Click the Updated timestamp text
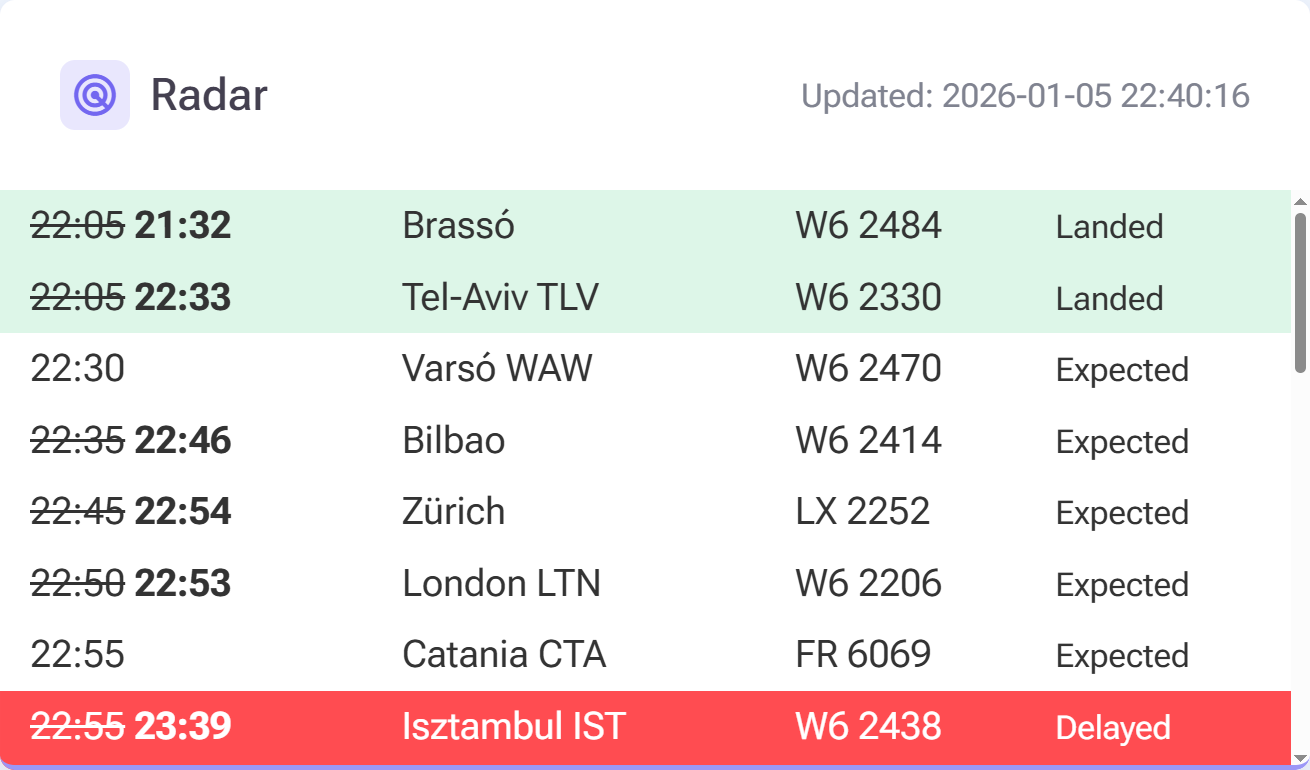 click(x=1025, y=96)
